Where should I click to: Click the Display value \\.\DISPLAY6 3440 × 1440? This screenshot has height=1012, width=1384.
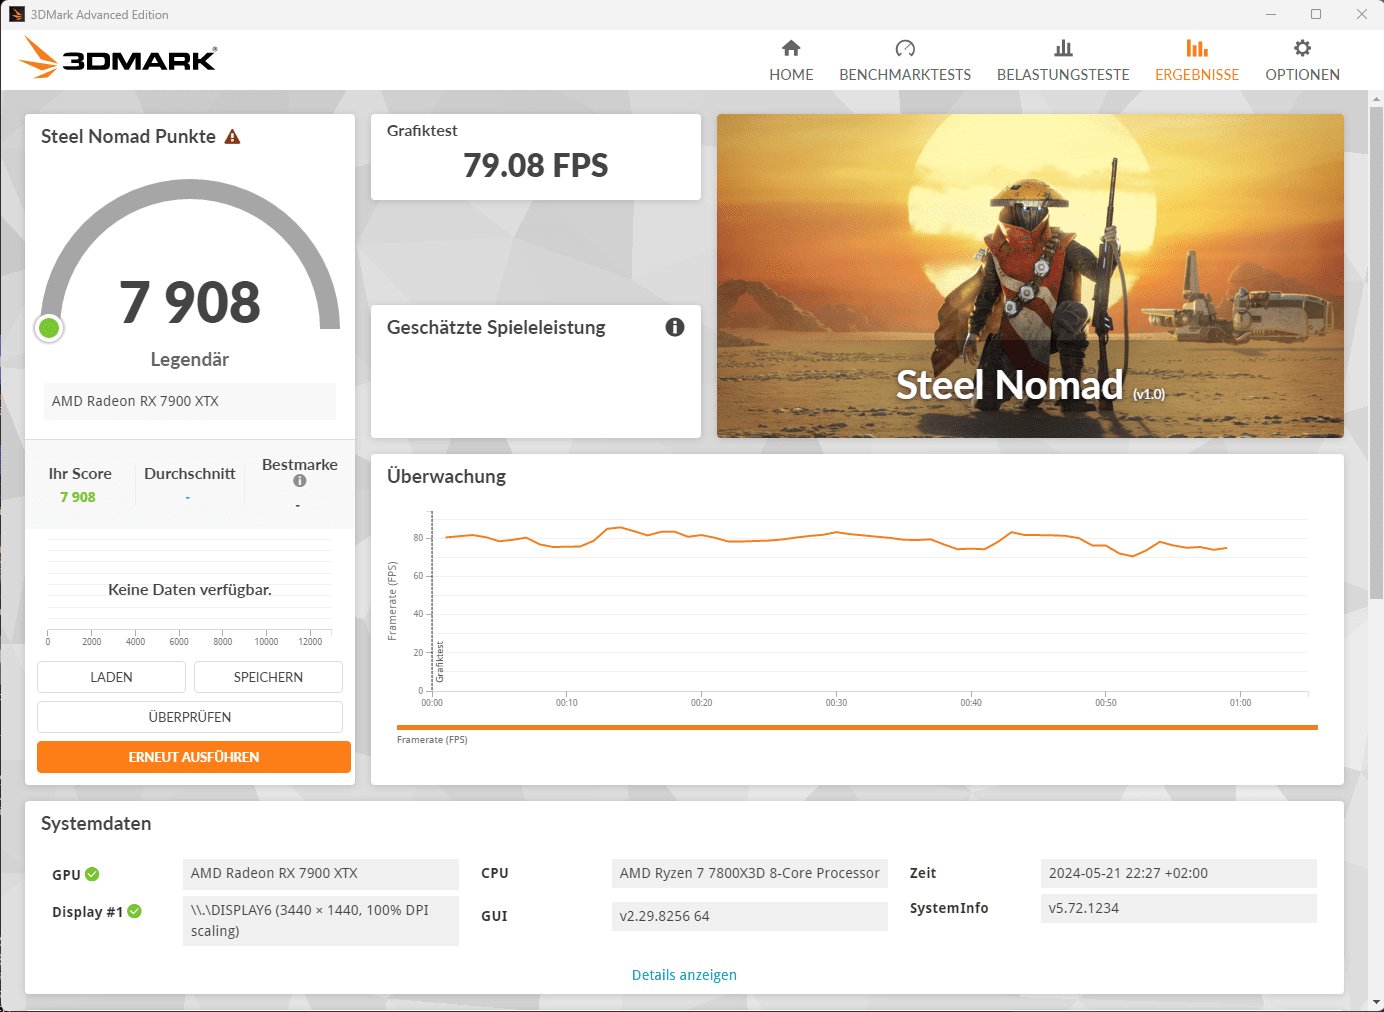[321, 920]
